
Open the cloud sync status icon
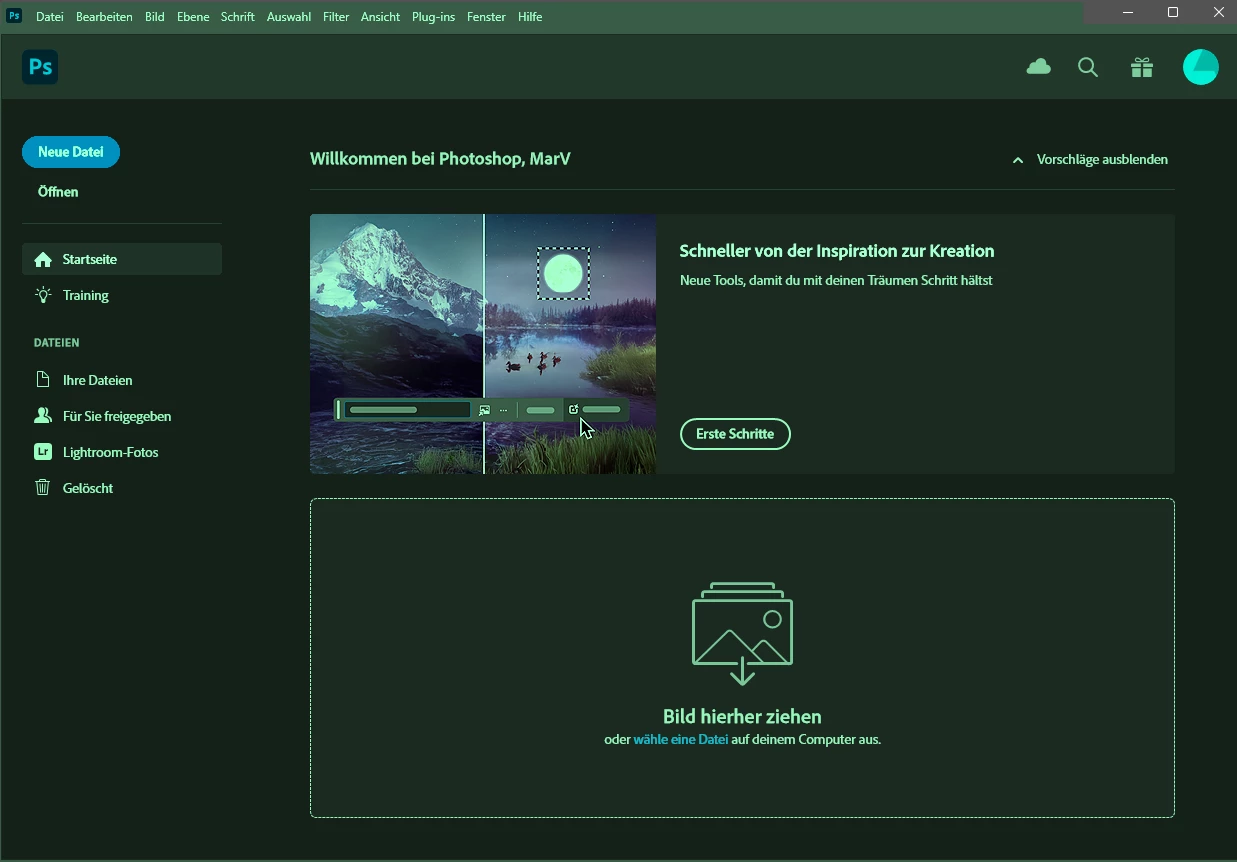pos(1039,67)
